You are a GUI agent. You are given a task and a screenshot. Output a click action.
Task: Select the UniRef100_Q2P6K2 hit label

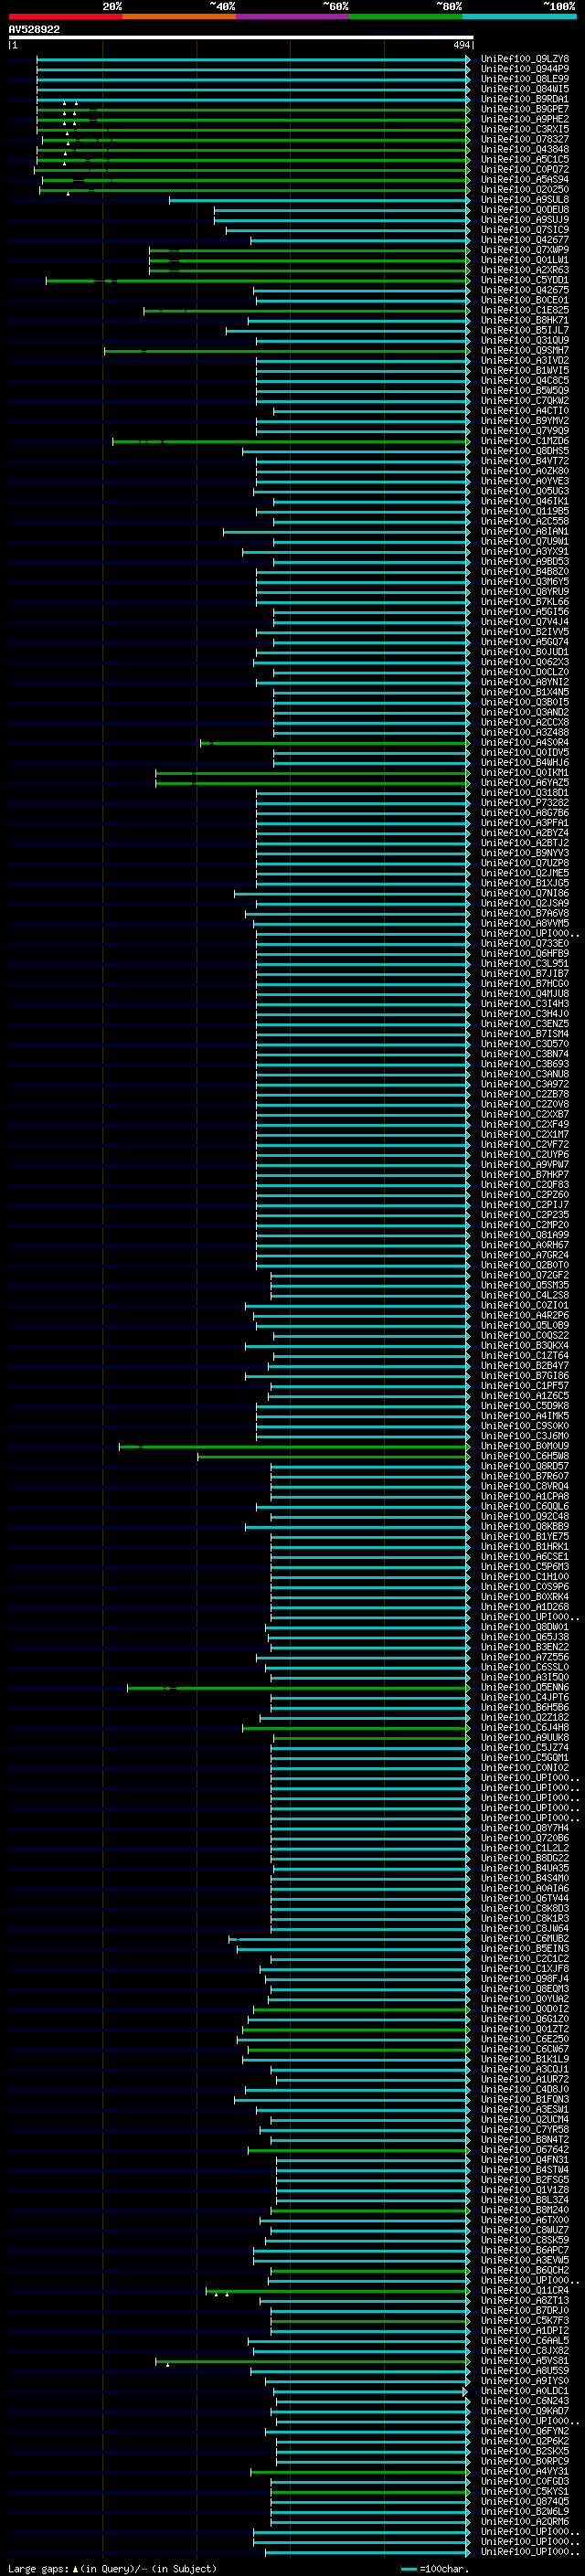(525, 2441)
